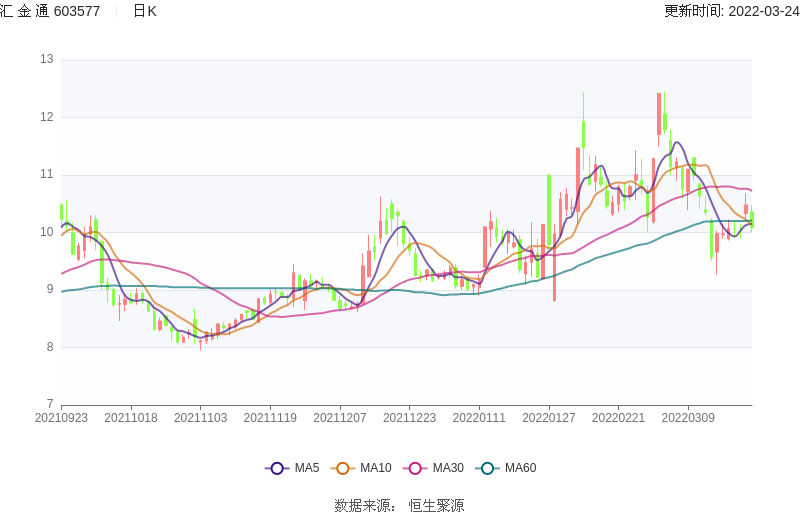Viewport: 800px width, 517px height.
Task: Click the teal MA60 legend circle marker
Action: pos(487,468)
